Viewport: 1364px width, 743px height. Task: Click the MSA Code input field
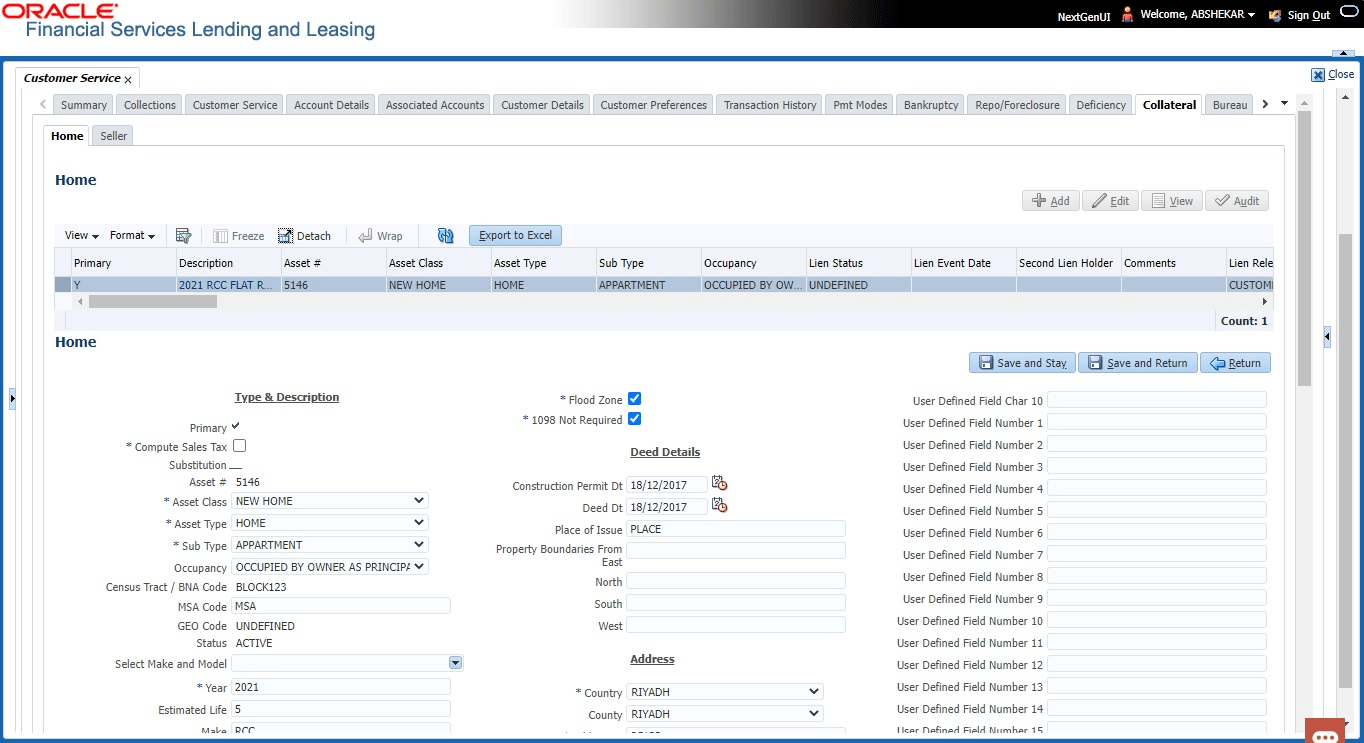click(x=341, y=606)
